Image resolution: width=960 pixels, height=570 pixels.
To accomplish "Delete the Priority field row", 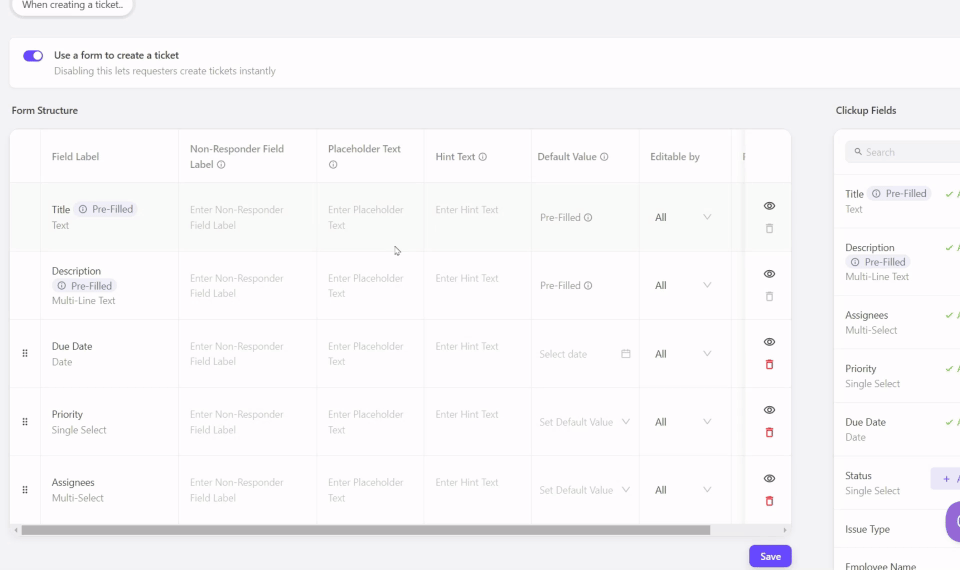I will point(769,433).
